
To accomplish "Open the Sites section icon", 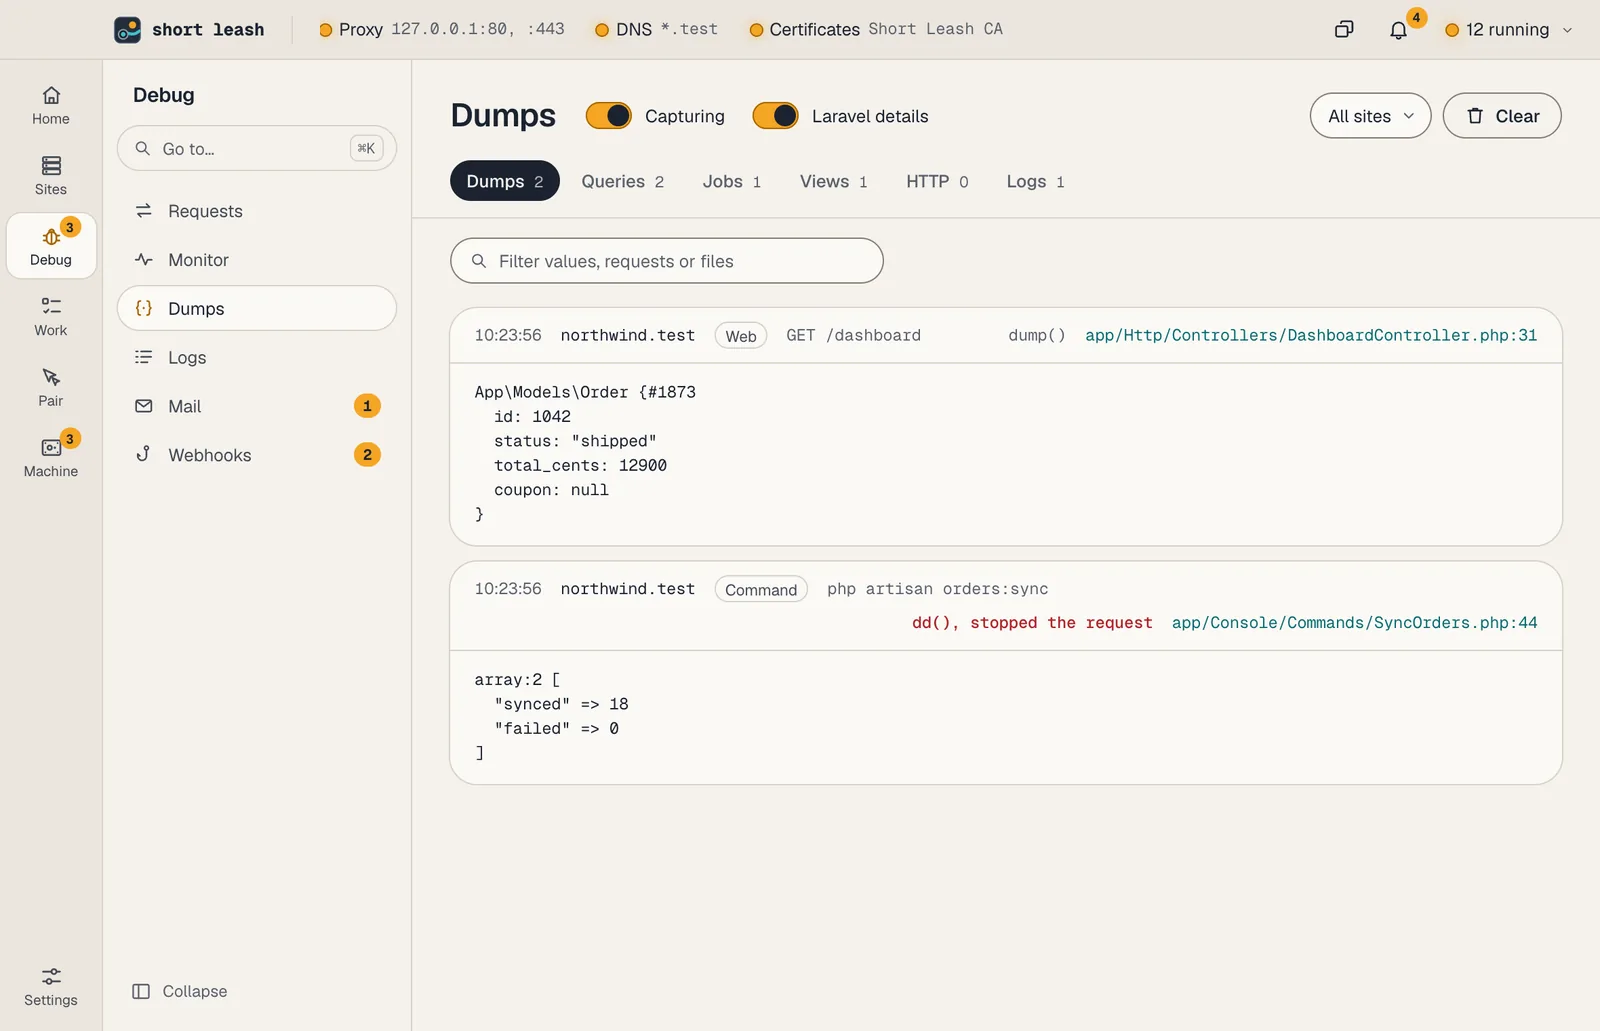I will (x=51, y=175).
